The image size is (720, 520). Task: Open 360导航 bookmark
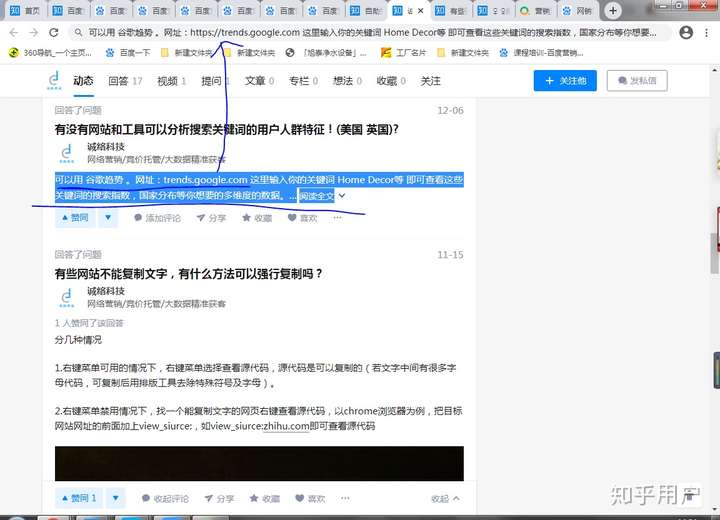[51, 53]
